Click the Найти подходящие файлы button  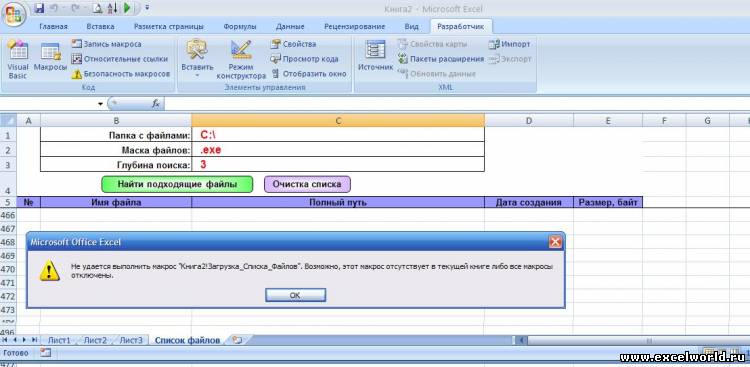177,184
